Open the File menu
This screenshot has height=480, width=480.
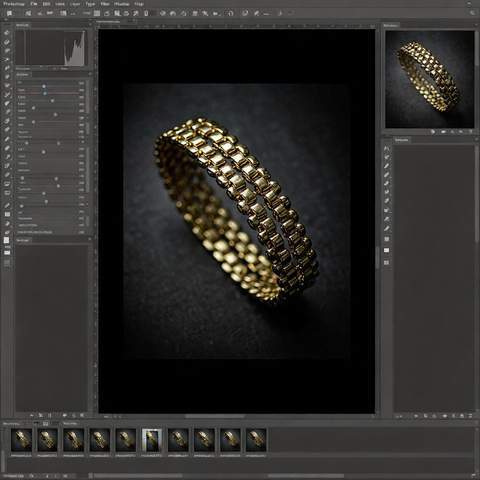coord(34,4)
